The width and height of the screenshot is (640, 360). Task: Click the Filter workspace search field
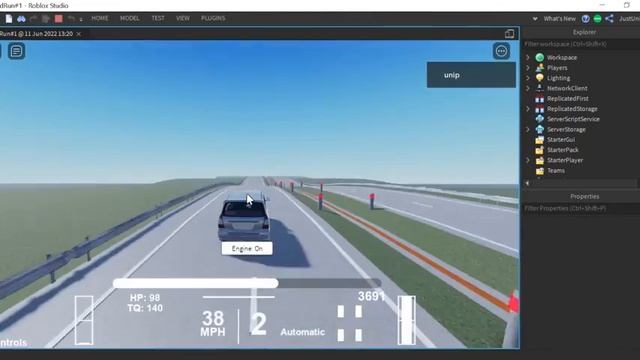pyautogui.click(x=582, y=44)
